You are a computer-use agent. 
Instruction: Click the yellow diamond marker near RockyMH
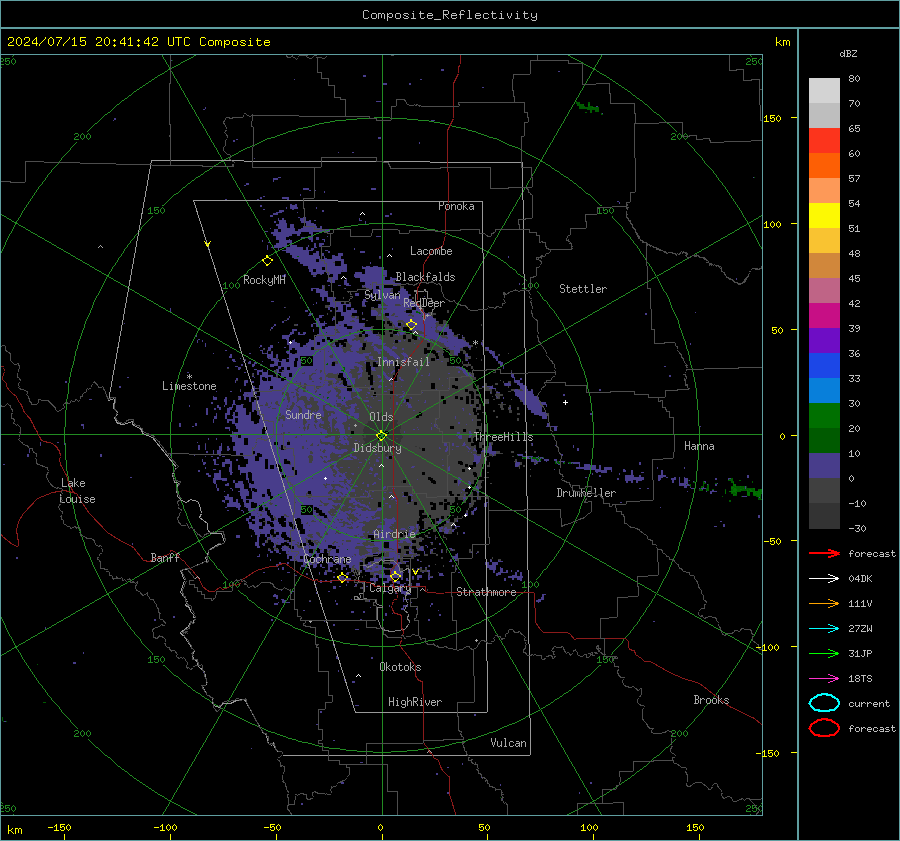click(267, 261)
